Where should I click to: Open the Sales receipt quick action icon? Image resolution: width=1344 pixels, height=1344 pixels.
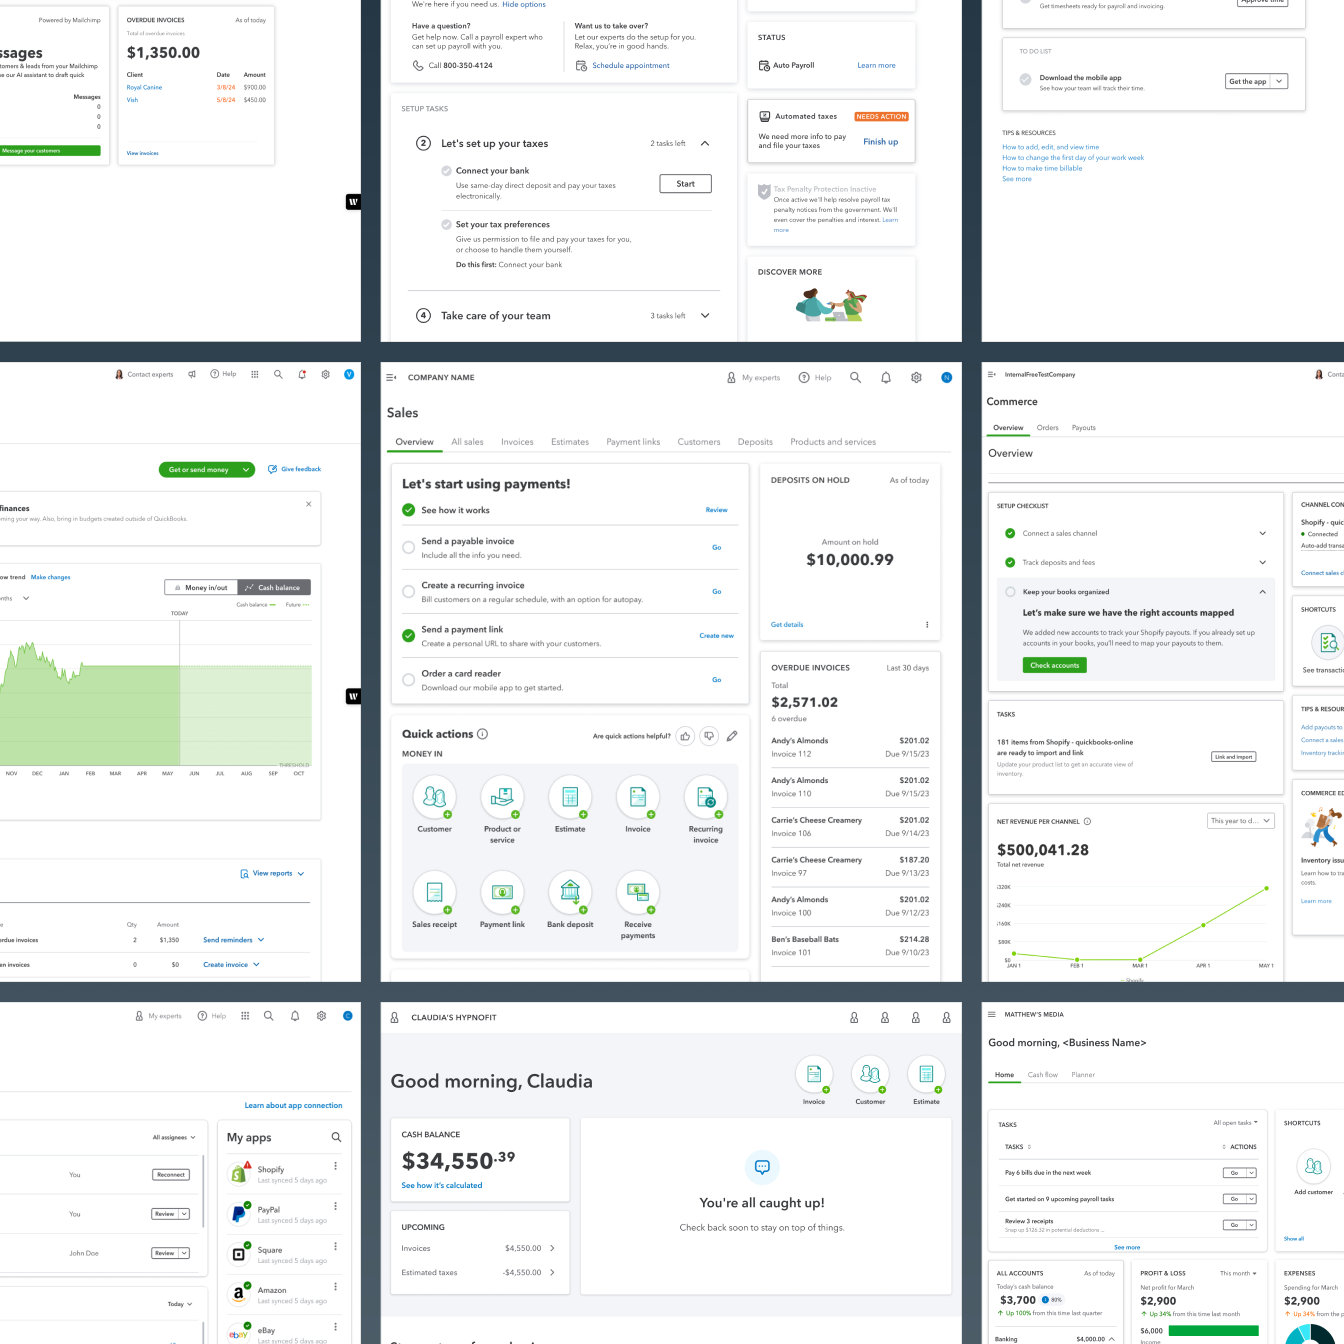(x=434, y=892)
